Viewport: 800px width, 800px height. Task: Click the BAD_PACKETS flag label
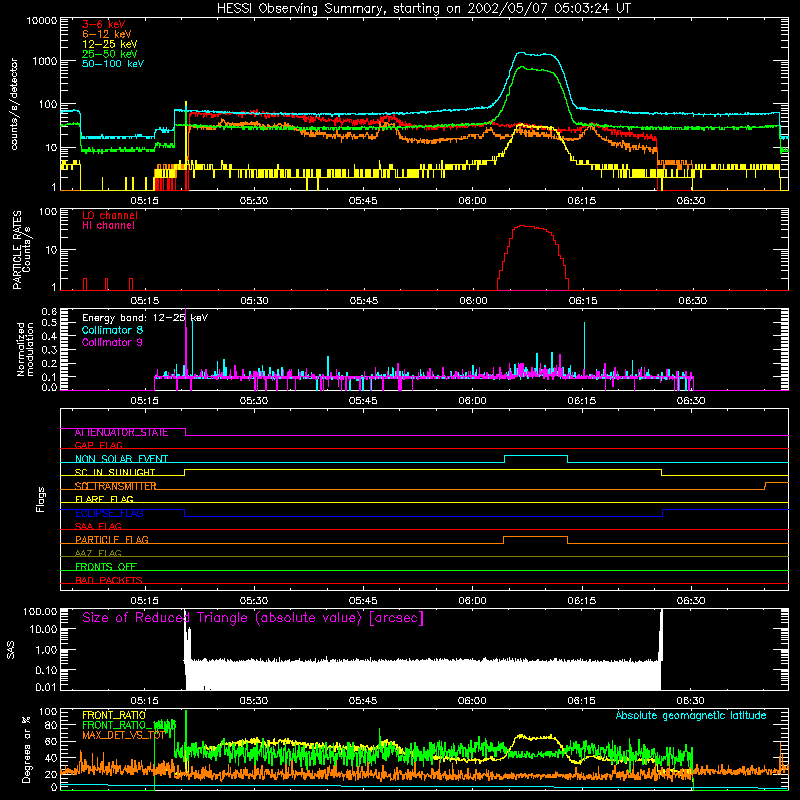click(109, 580)
